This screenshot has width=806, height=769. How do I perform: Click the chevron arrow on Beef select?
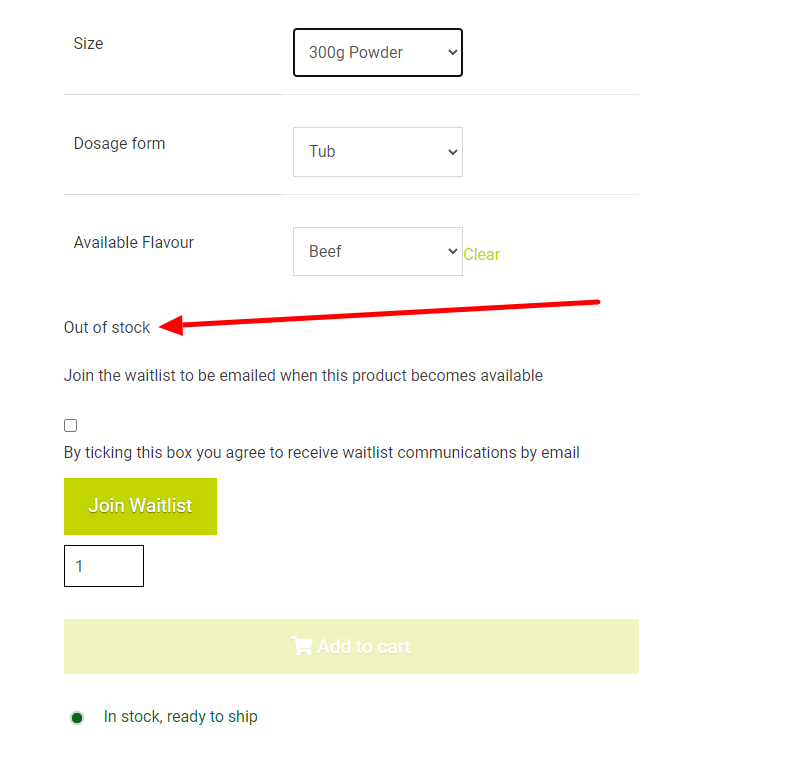click(452, 251)
